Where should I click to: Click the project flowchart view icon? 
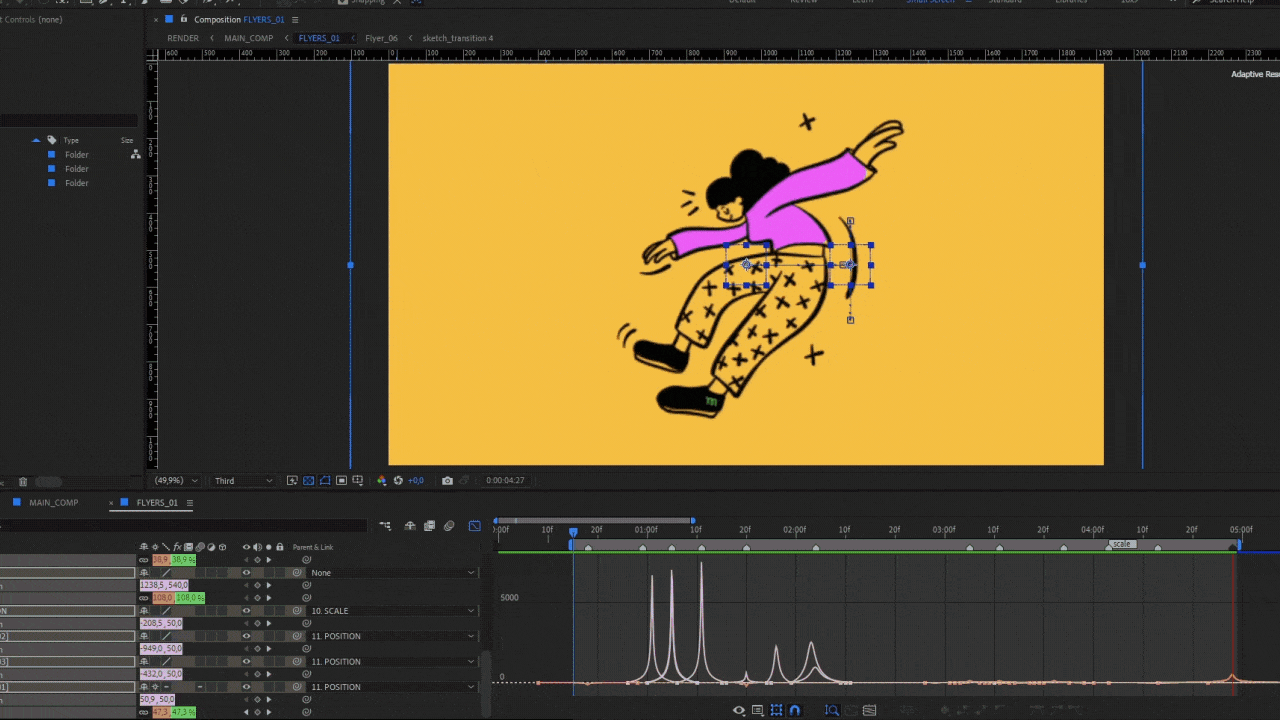click(x=136, y=155)
